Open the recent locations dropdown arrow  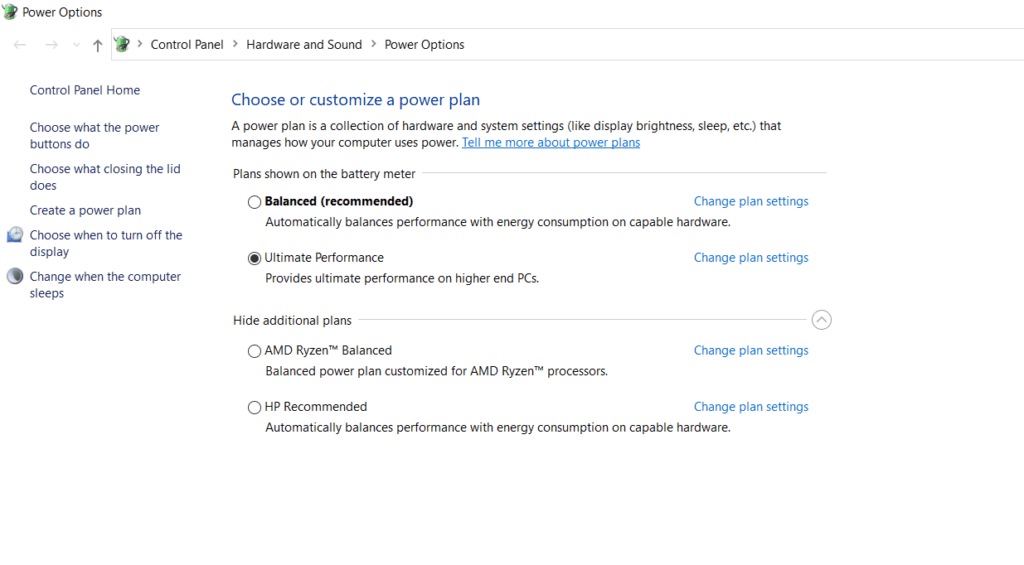point(76,45)
